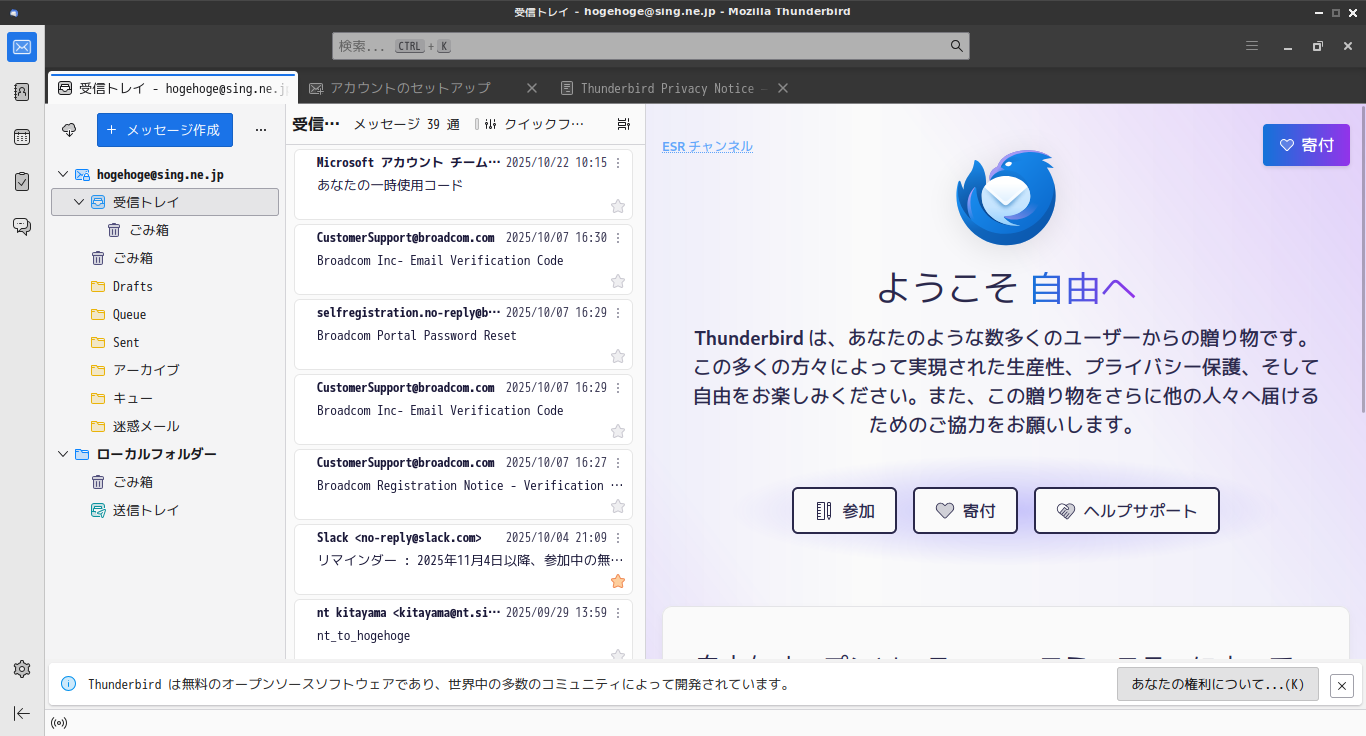Star the Broadcom Portal Password Reset message
The height and width of the screenshot is (736, 1366).
click(618, 356)
